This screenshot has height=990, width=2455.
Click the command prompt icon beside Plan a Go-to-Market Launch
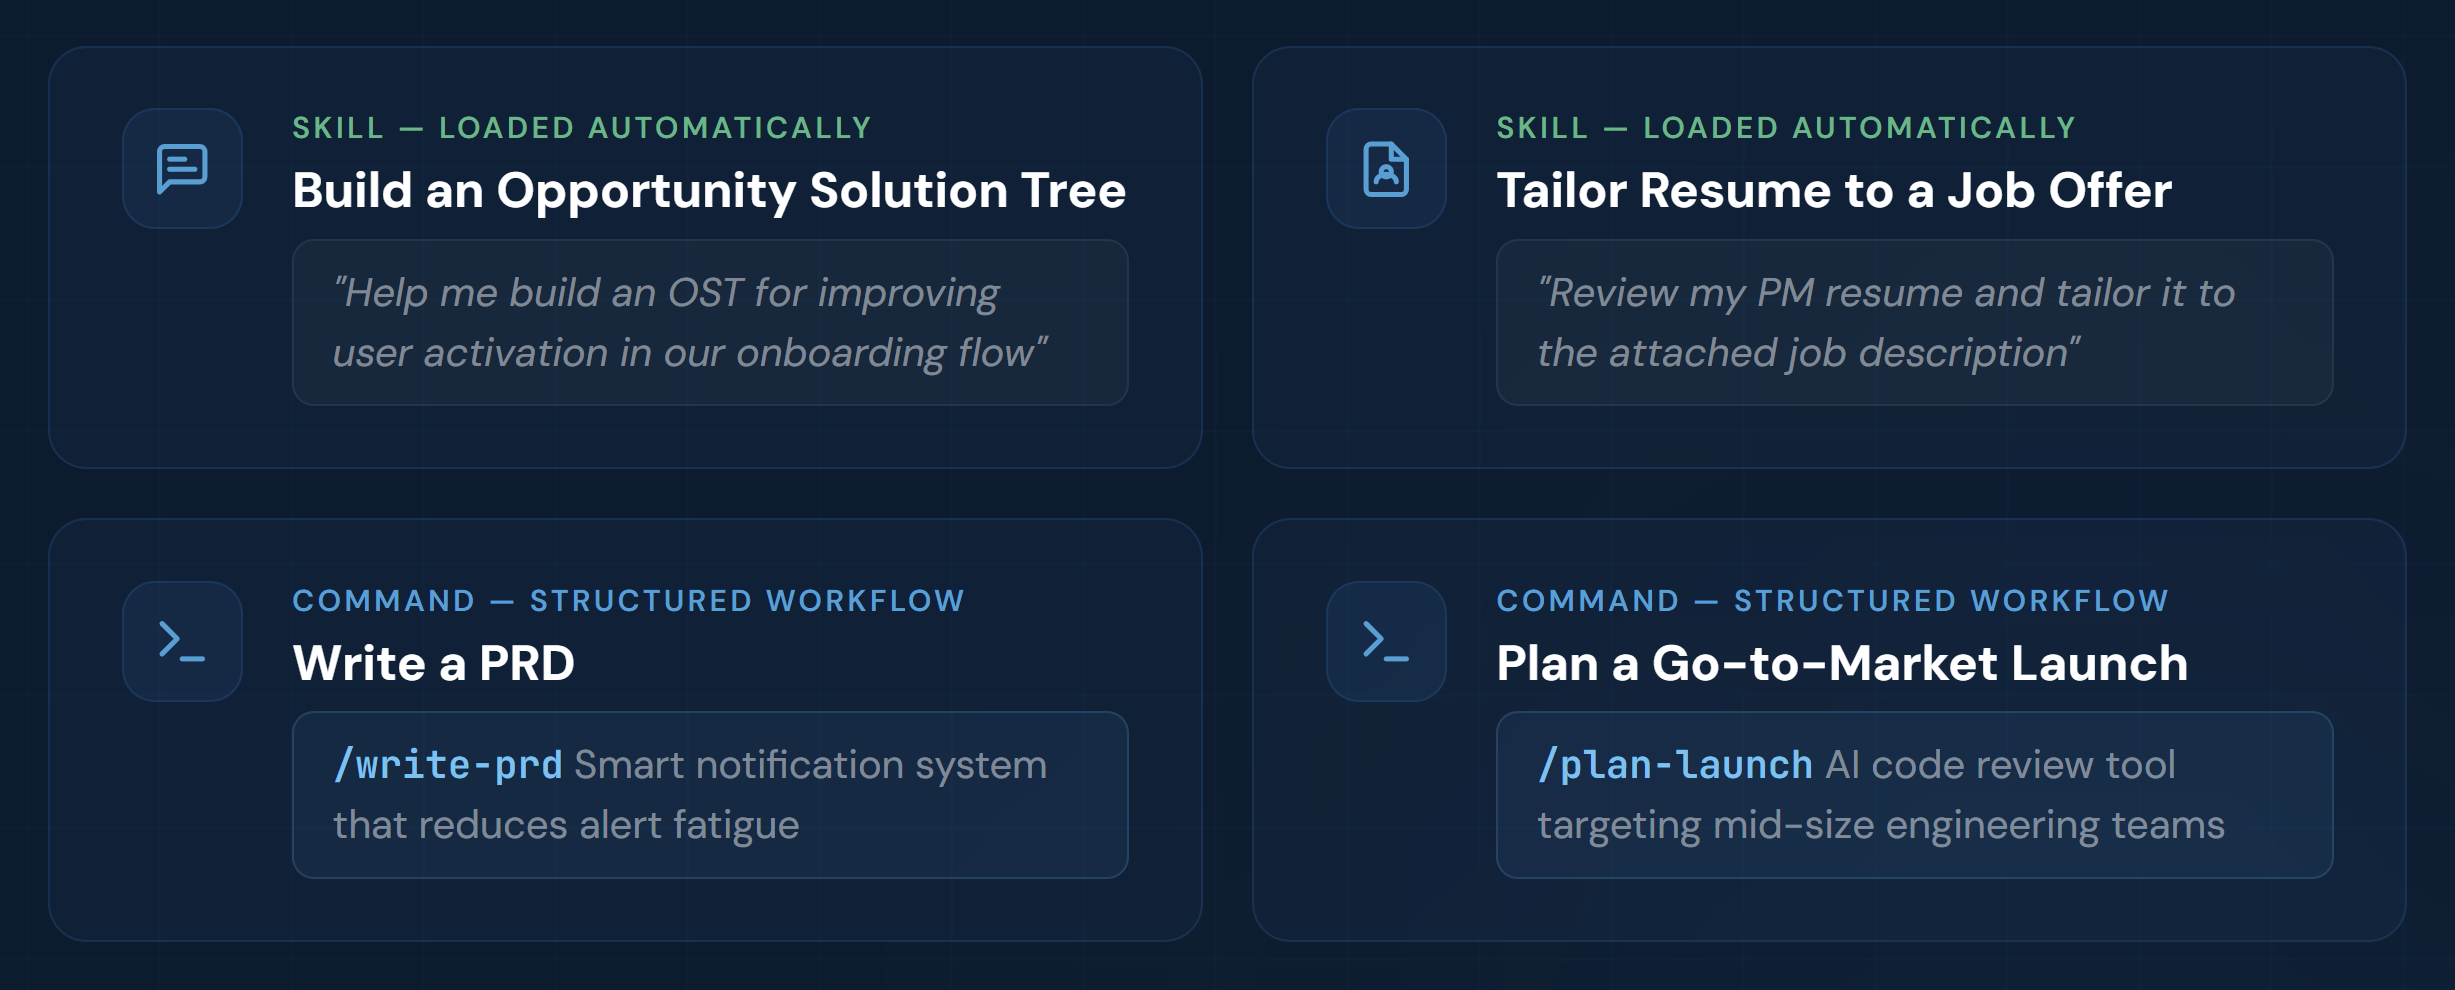(x=1386, y=641)
